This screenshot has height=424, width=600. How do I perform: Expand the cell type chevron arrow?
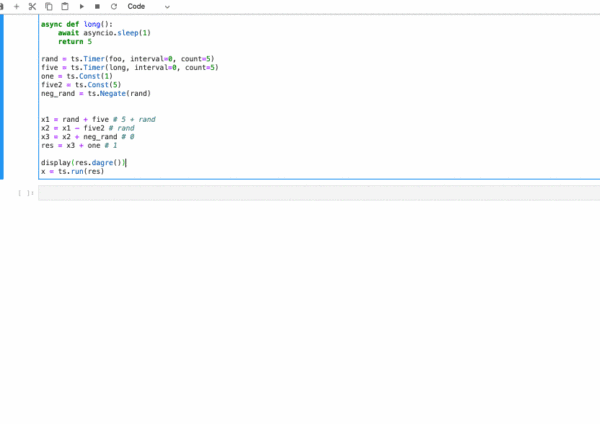[167, 7]
